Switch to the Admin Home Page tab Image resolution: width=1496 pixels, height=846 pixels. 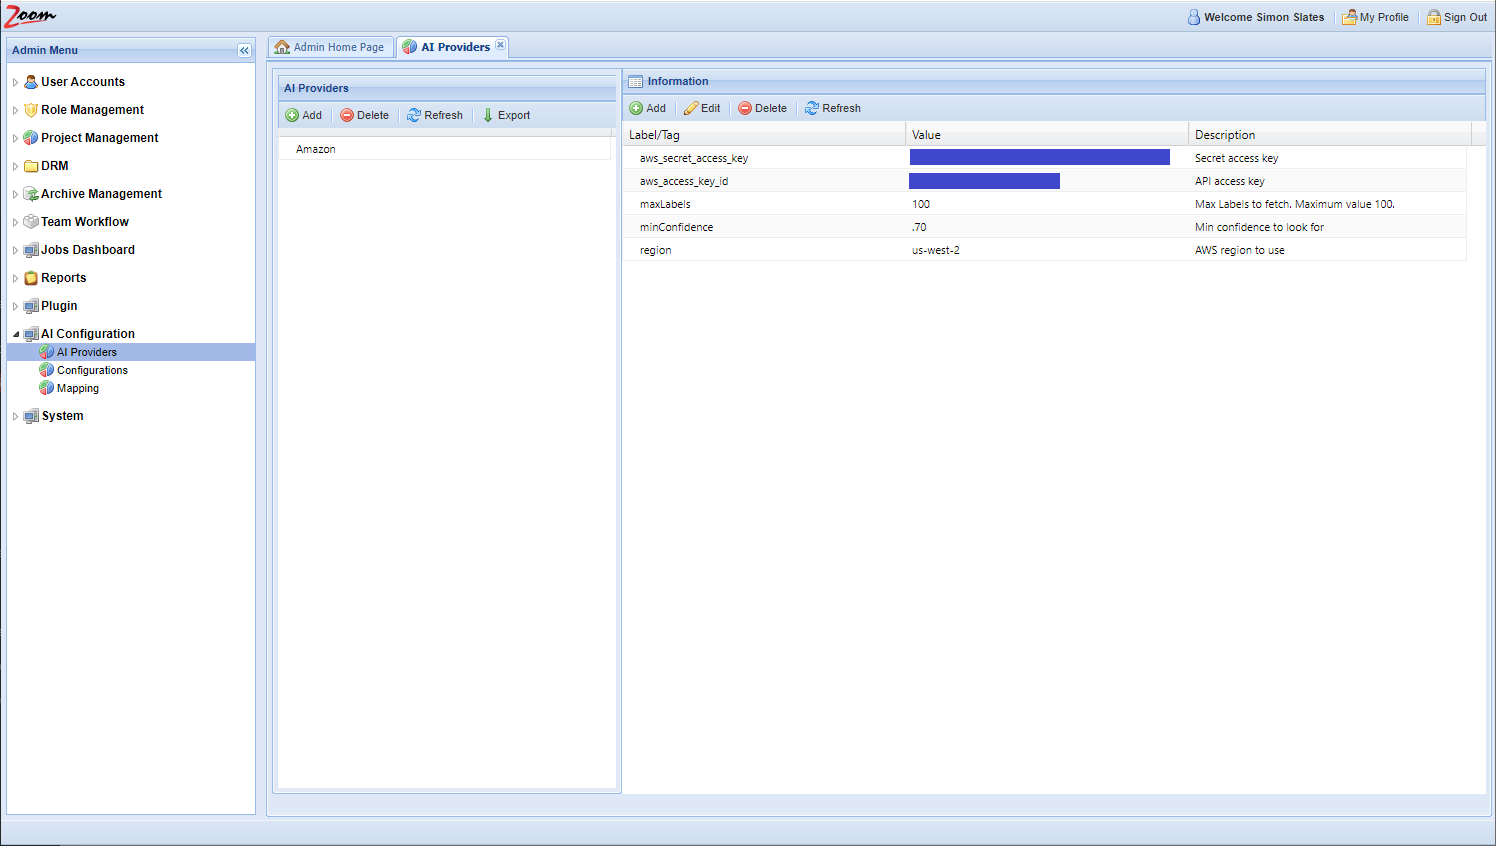coord(330,47)
